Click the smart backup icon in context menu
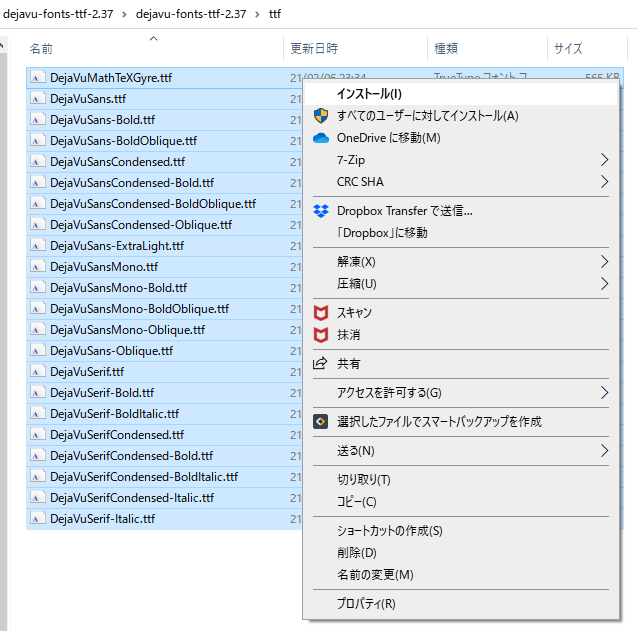The width and height of the screenshot is (638, 631). coord(321,421)
